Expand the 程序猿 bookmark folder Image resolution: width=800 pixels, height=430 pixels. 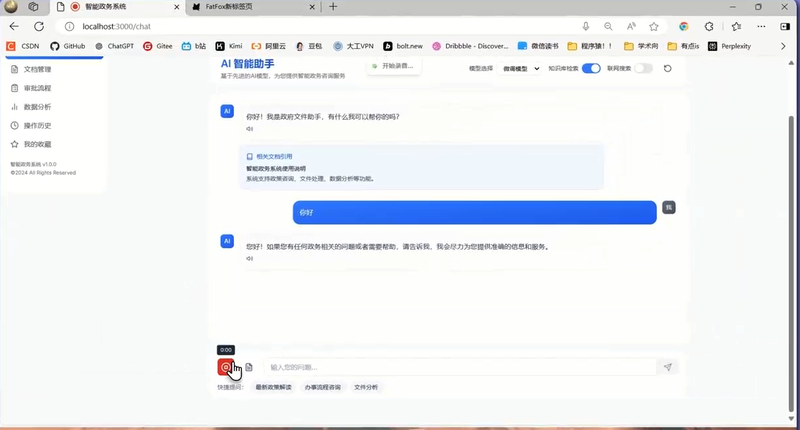pos(590,46)
